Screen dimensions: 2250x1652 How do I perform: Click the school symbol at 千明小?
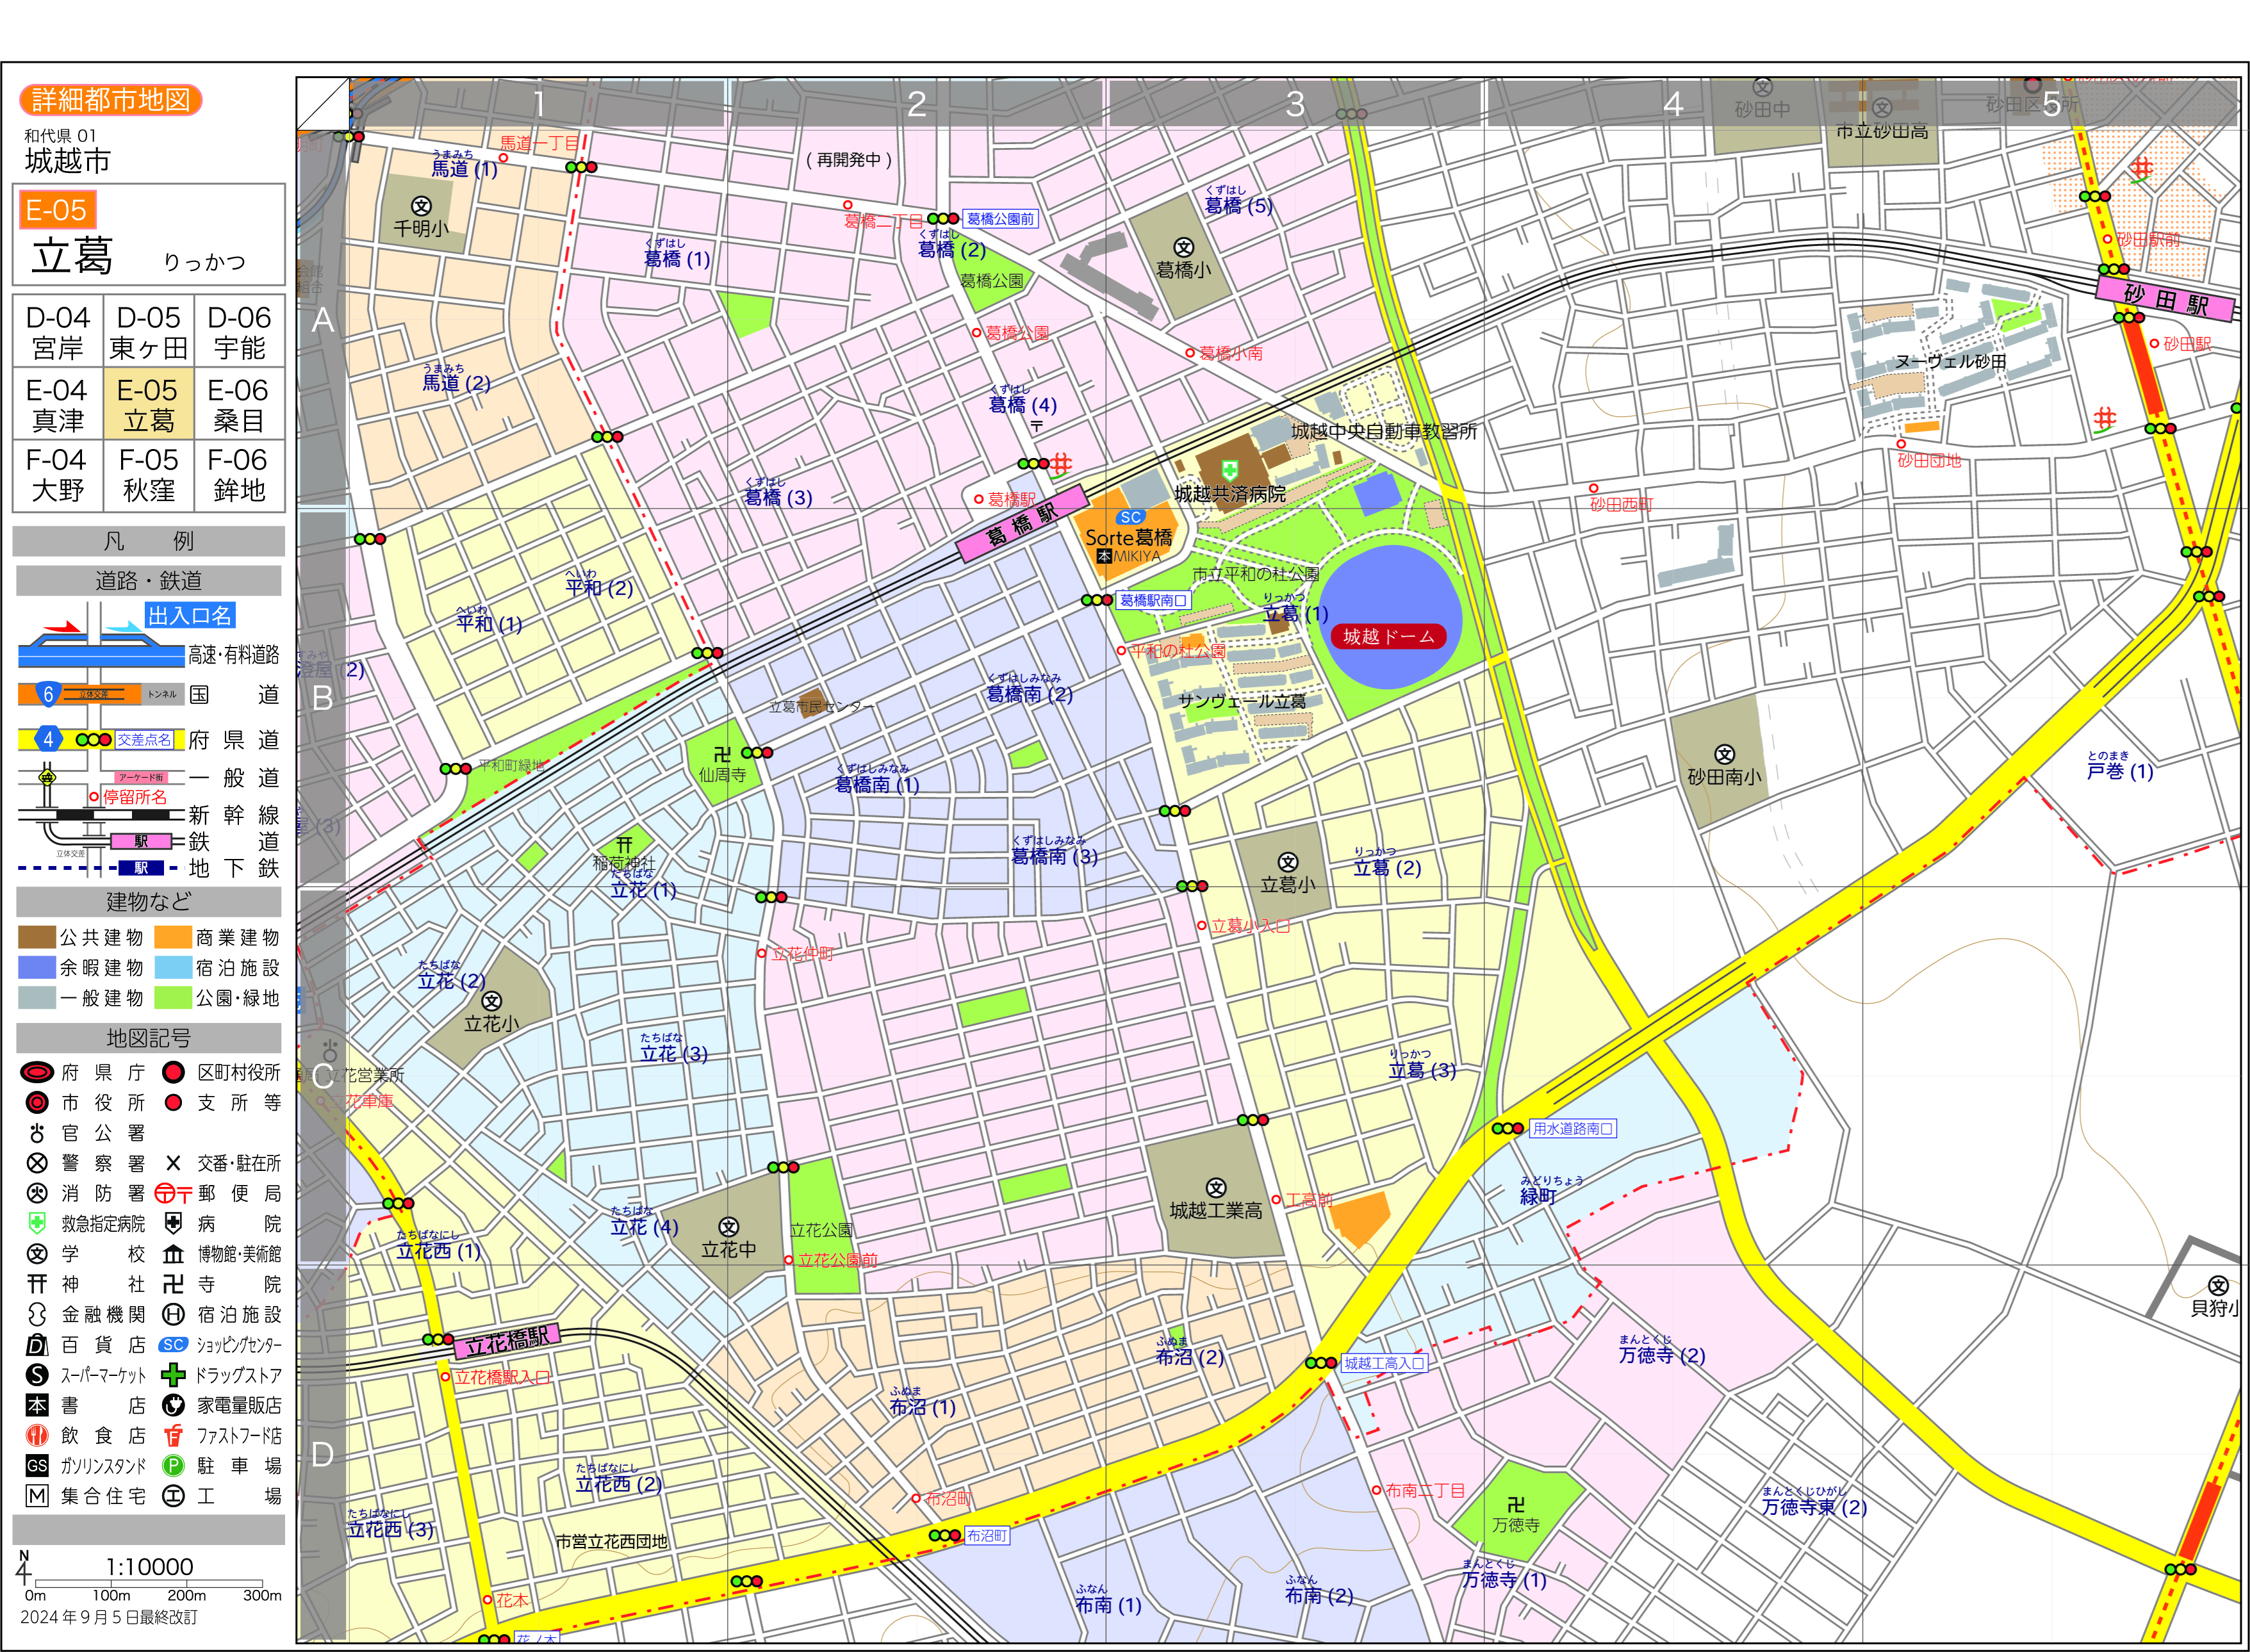421,207
